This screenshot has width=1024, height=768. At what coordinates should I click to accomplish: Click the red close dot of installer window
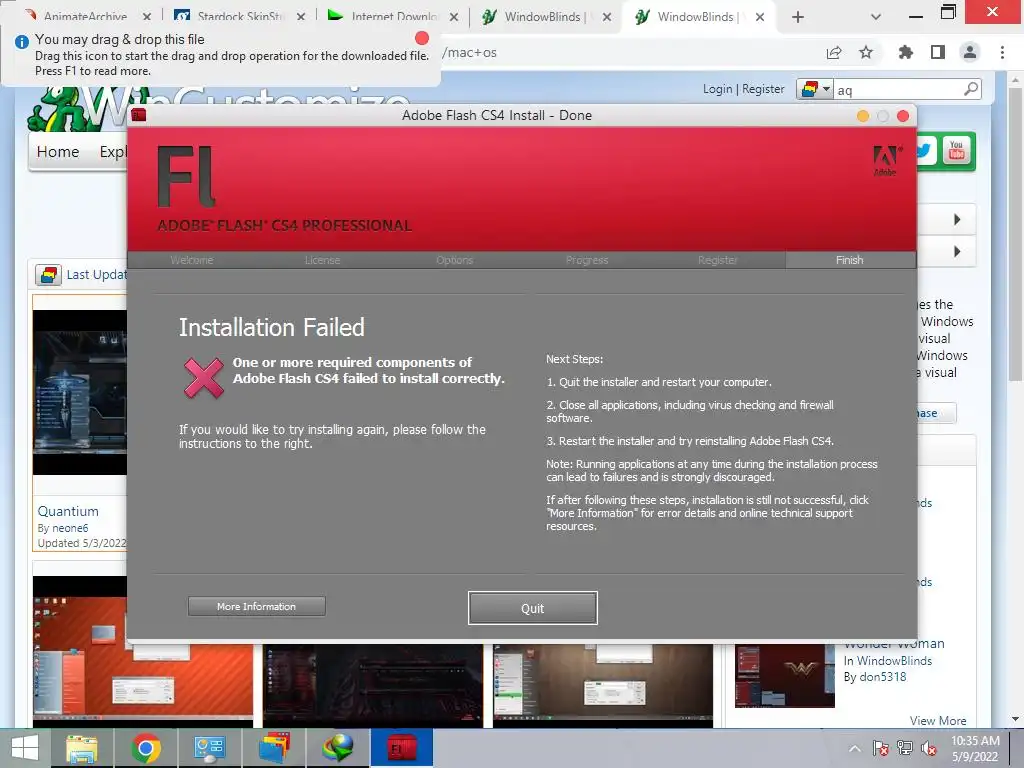[903, 116]
